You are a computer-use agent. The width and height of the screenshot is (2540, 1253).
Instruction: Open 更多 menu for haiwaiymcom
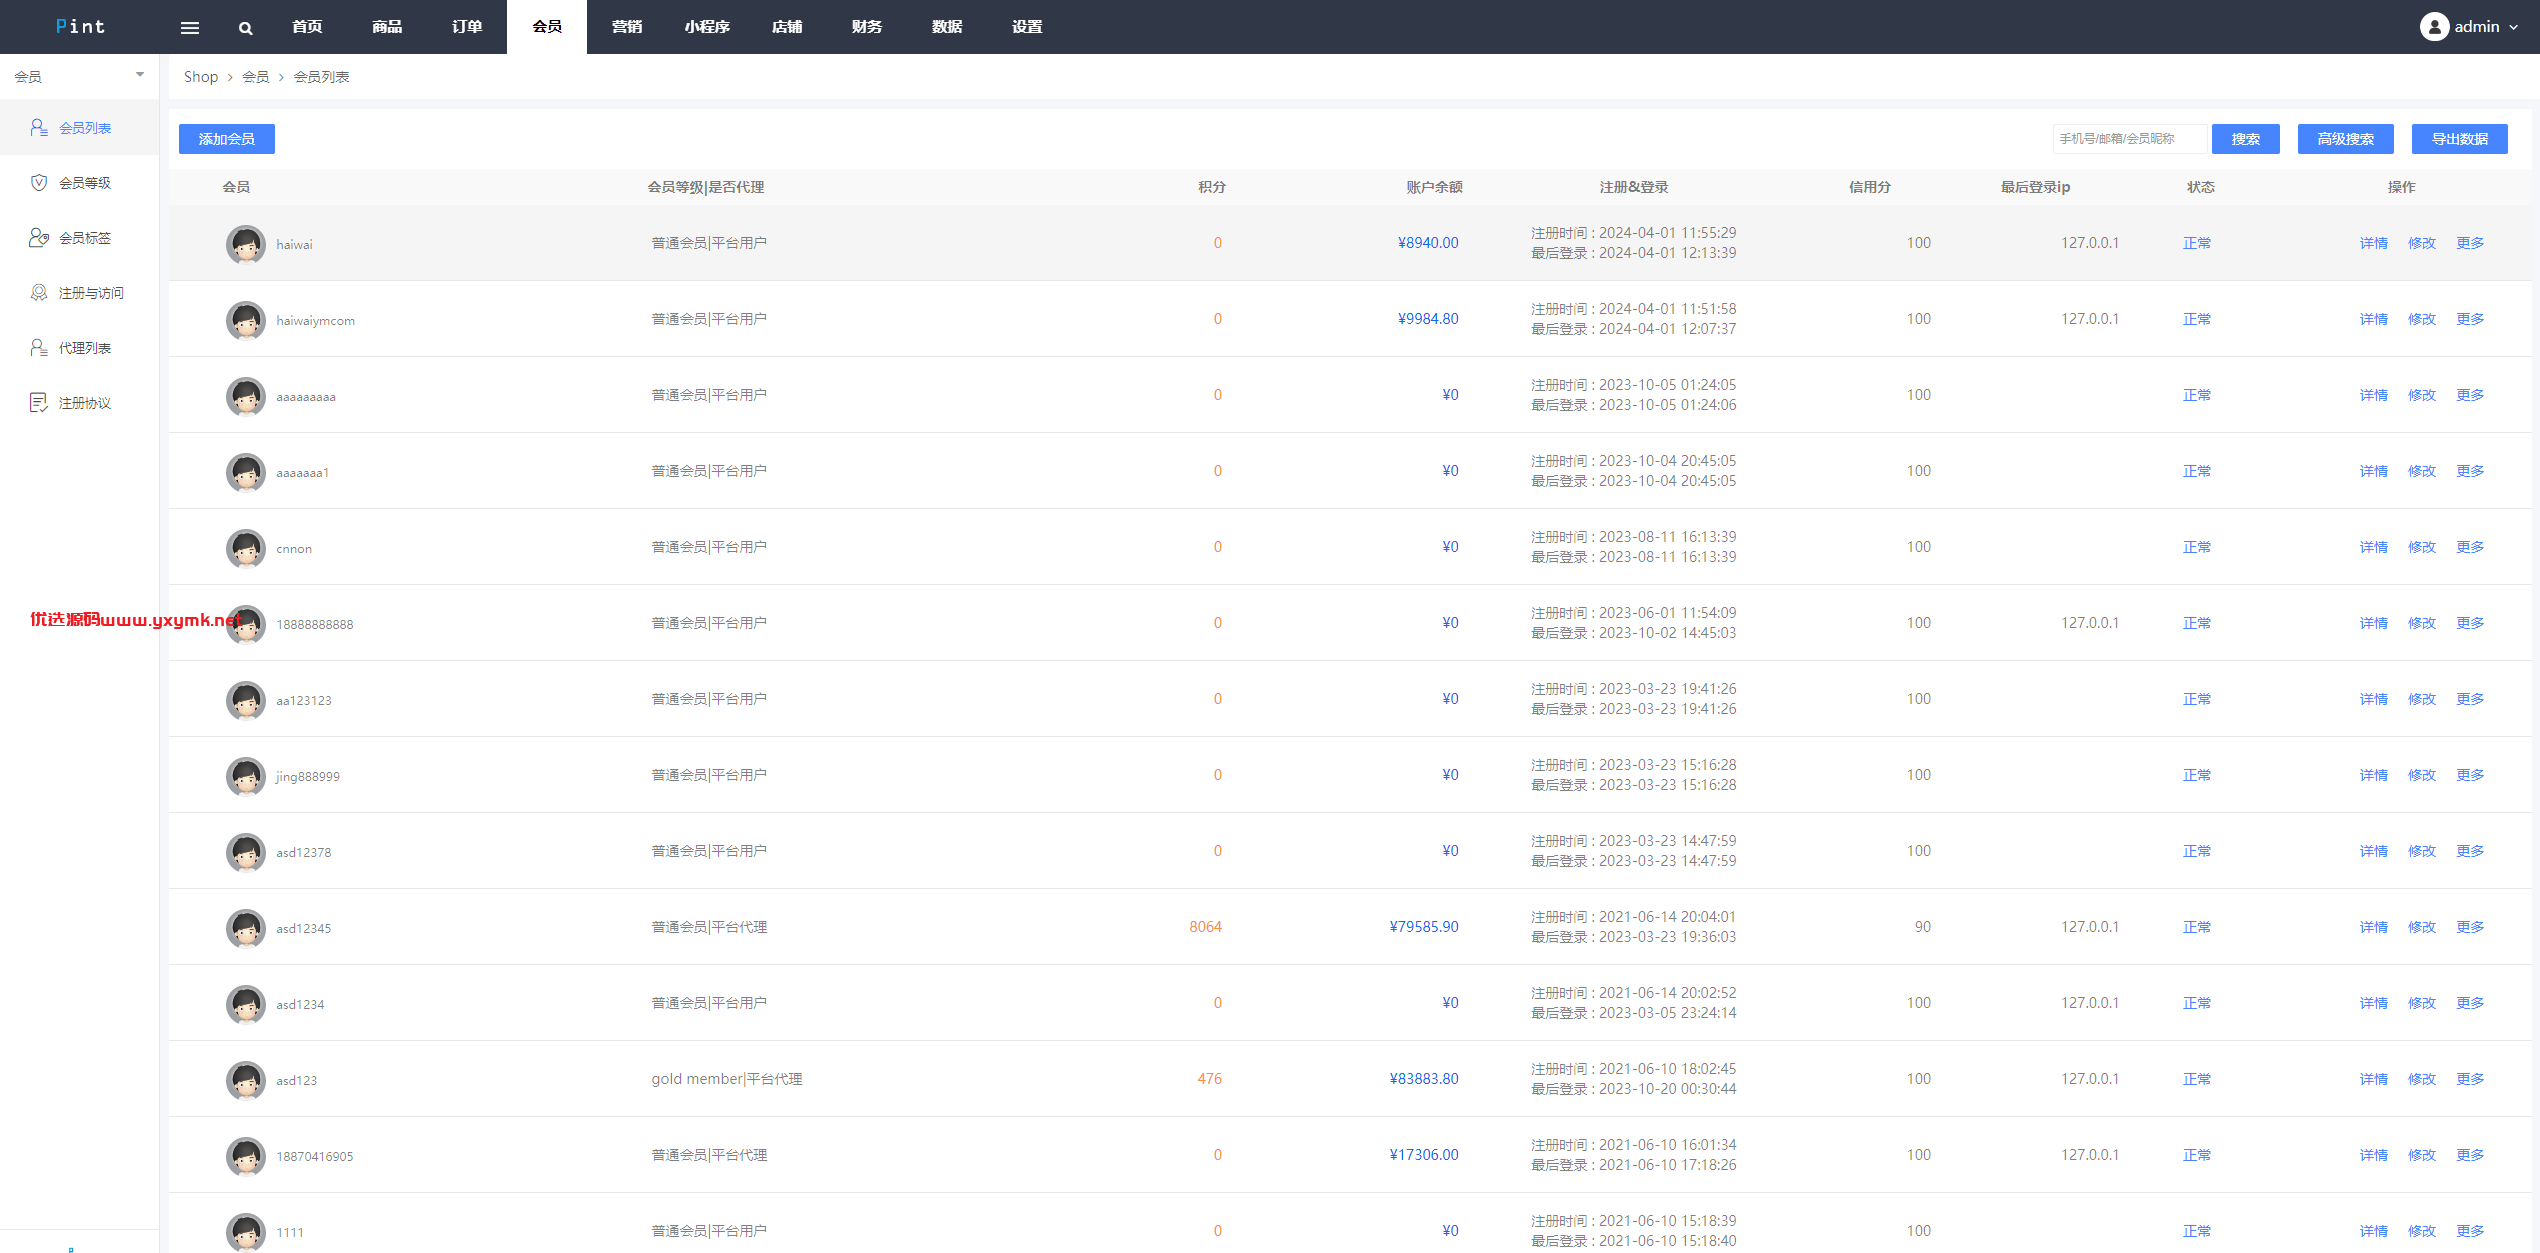pyautogui.click(x=2470, y=319)
